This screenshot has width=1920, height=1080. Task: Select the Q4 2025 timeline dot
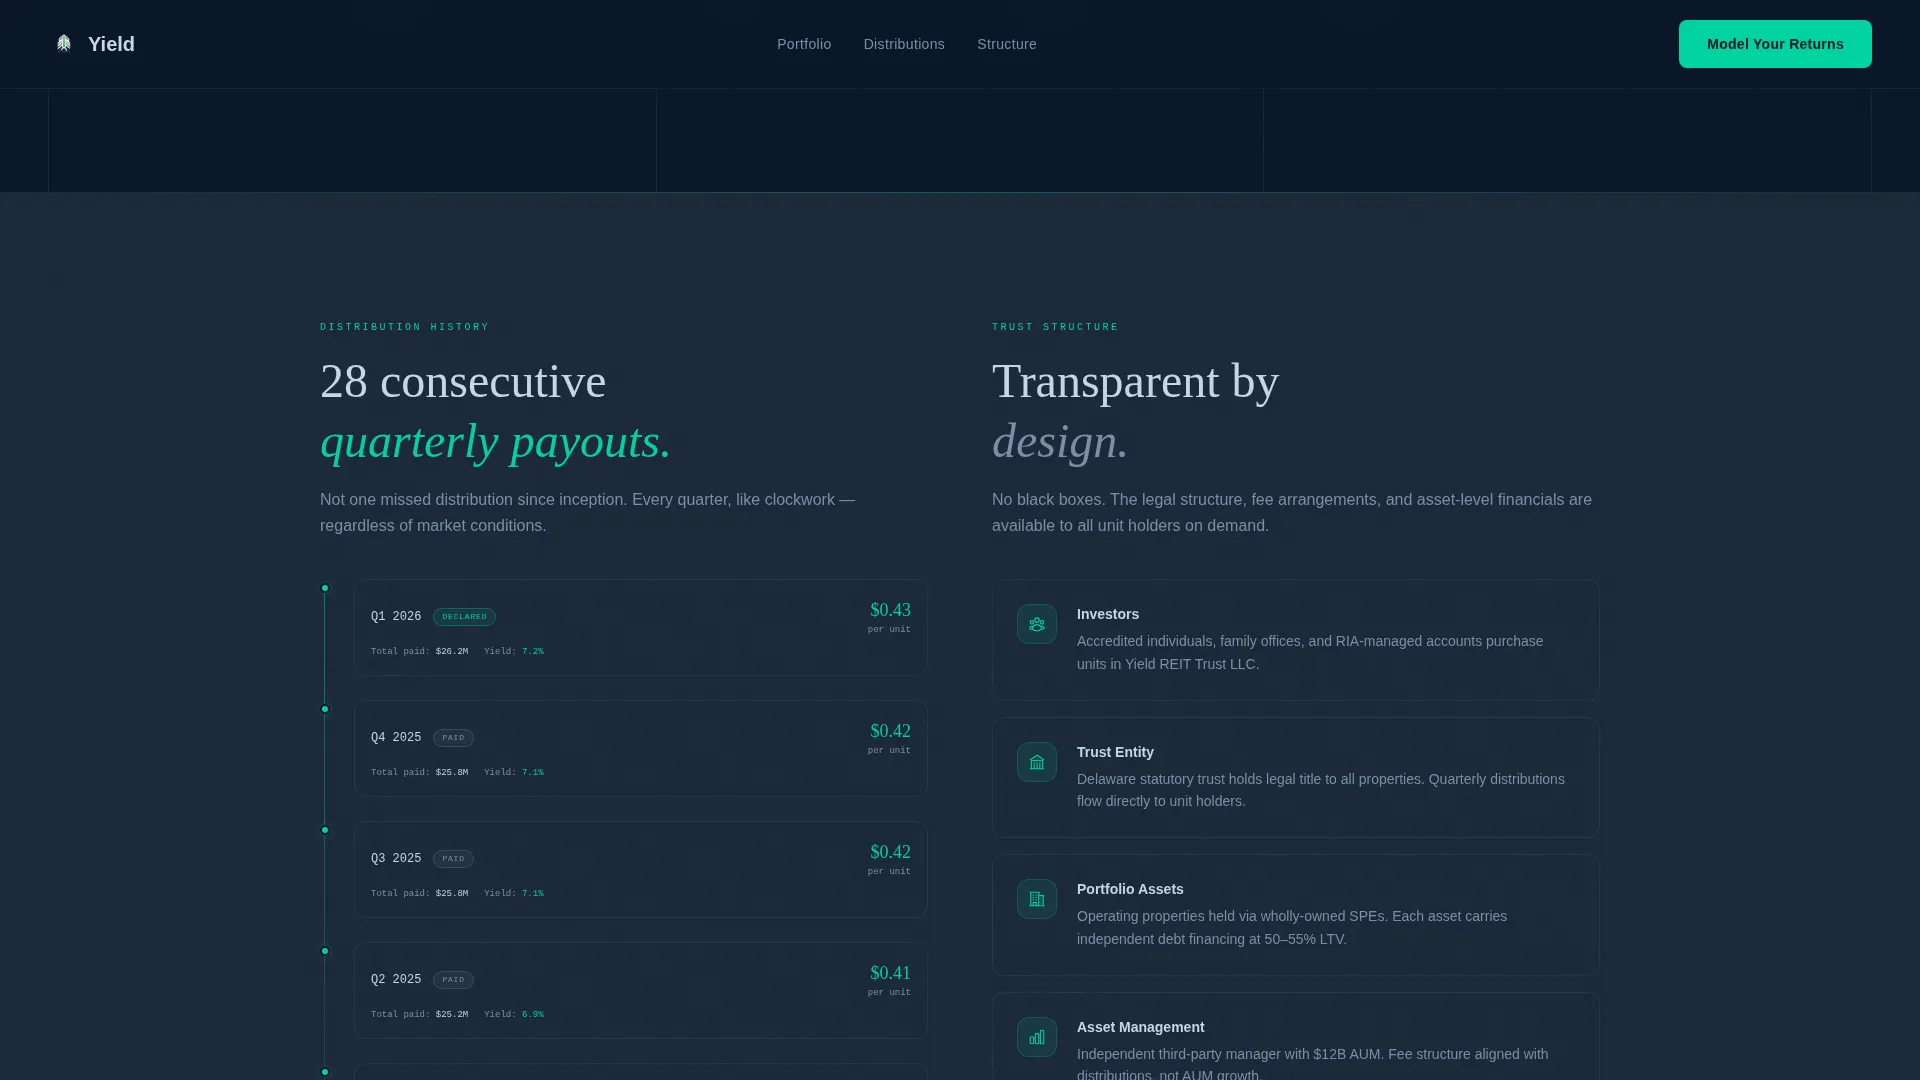pyautogui.click(x=325, y=709)
